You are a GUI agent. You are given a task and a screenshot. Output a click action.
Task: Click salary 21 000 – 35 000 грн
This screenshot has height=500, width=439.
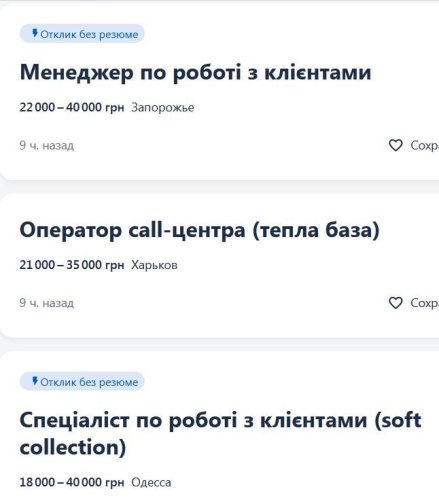click(x=72, y=265)
